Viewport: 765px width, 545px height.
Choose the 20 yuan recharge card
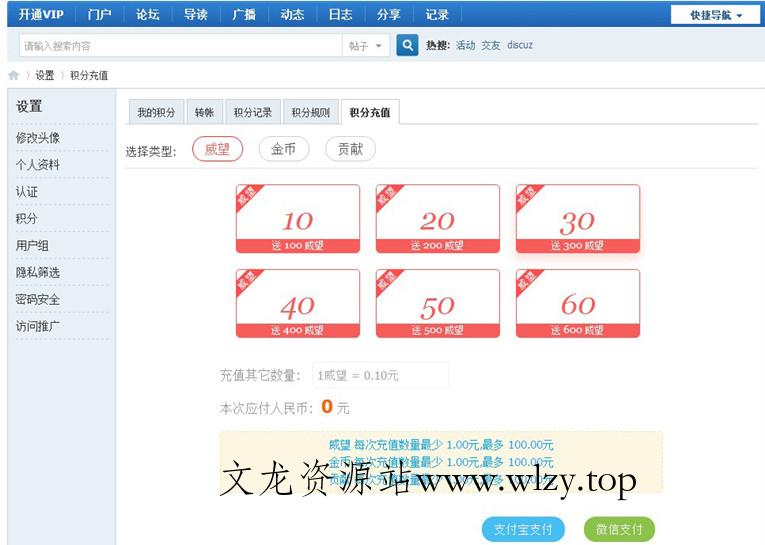pos(438,219)
